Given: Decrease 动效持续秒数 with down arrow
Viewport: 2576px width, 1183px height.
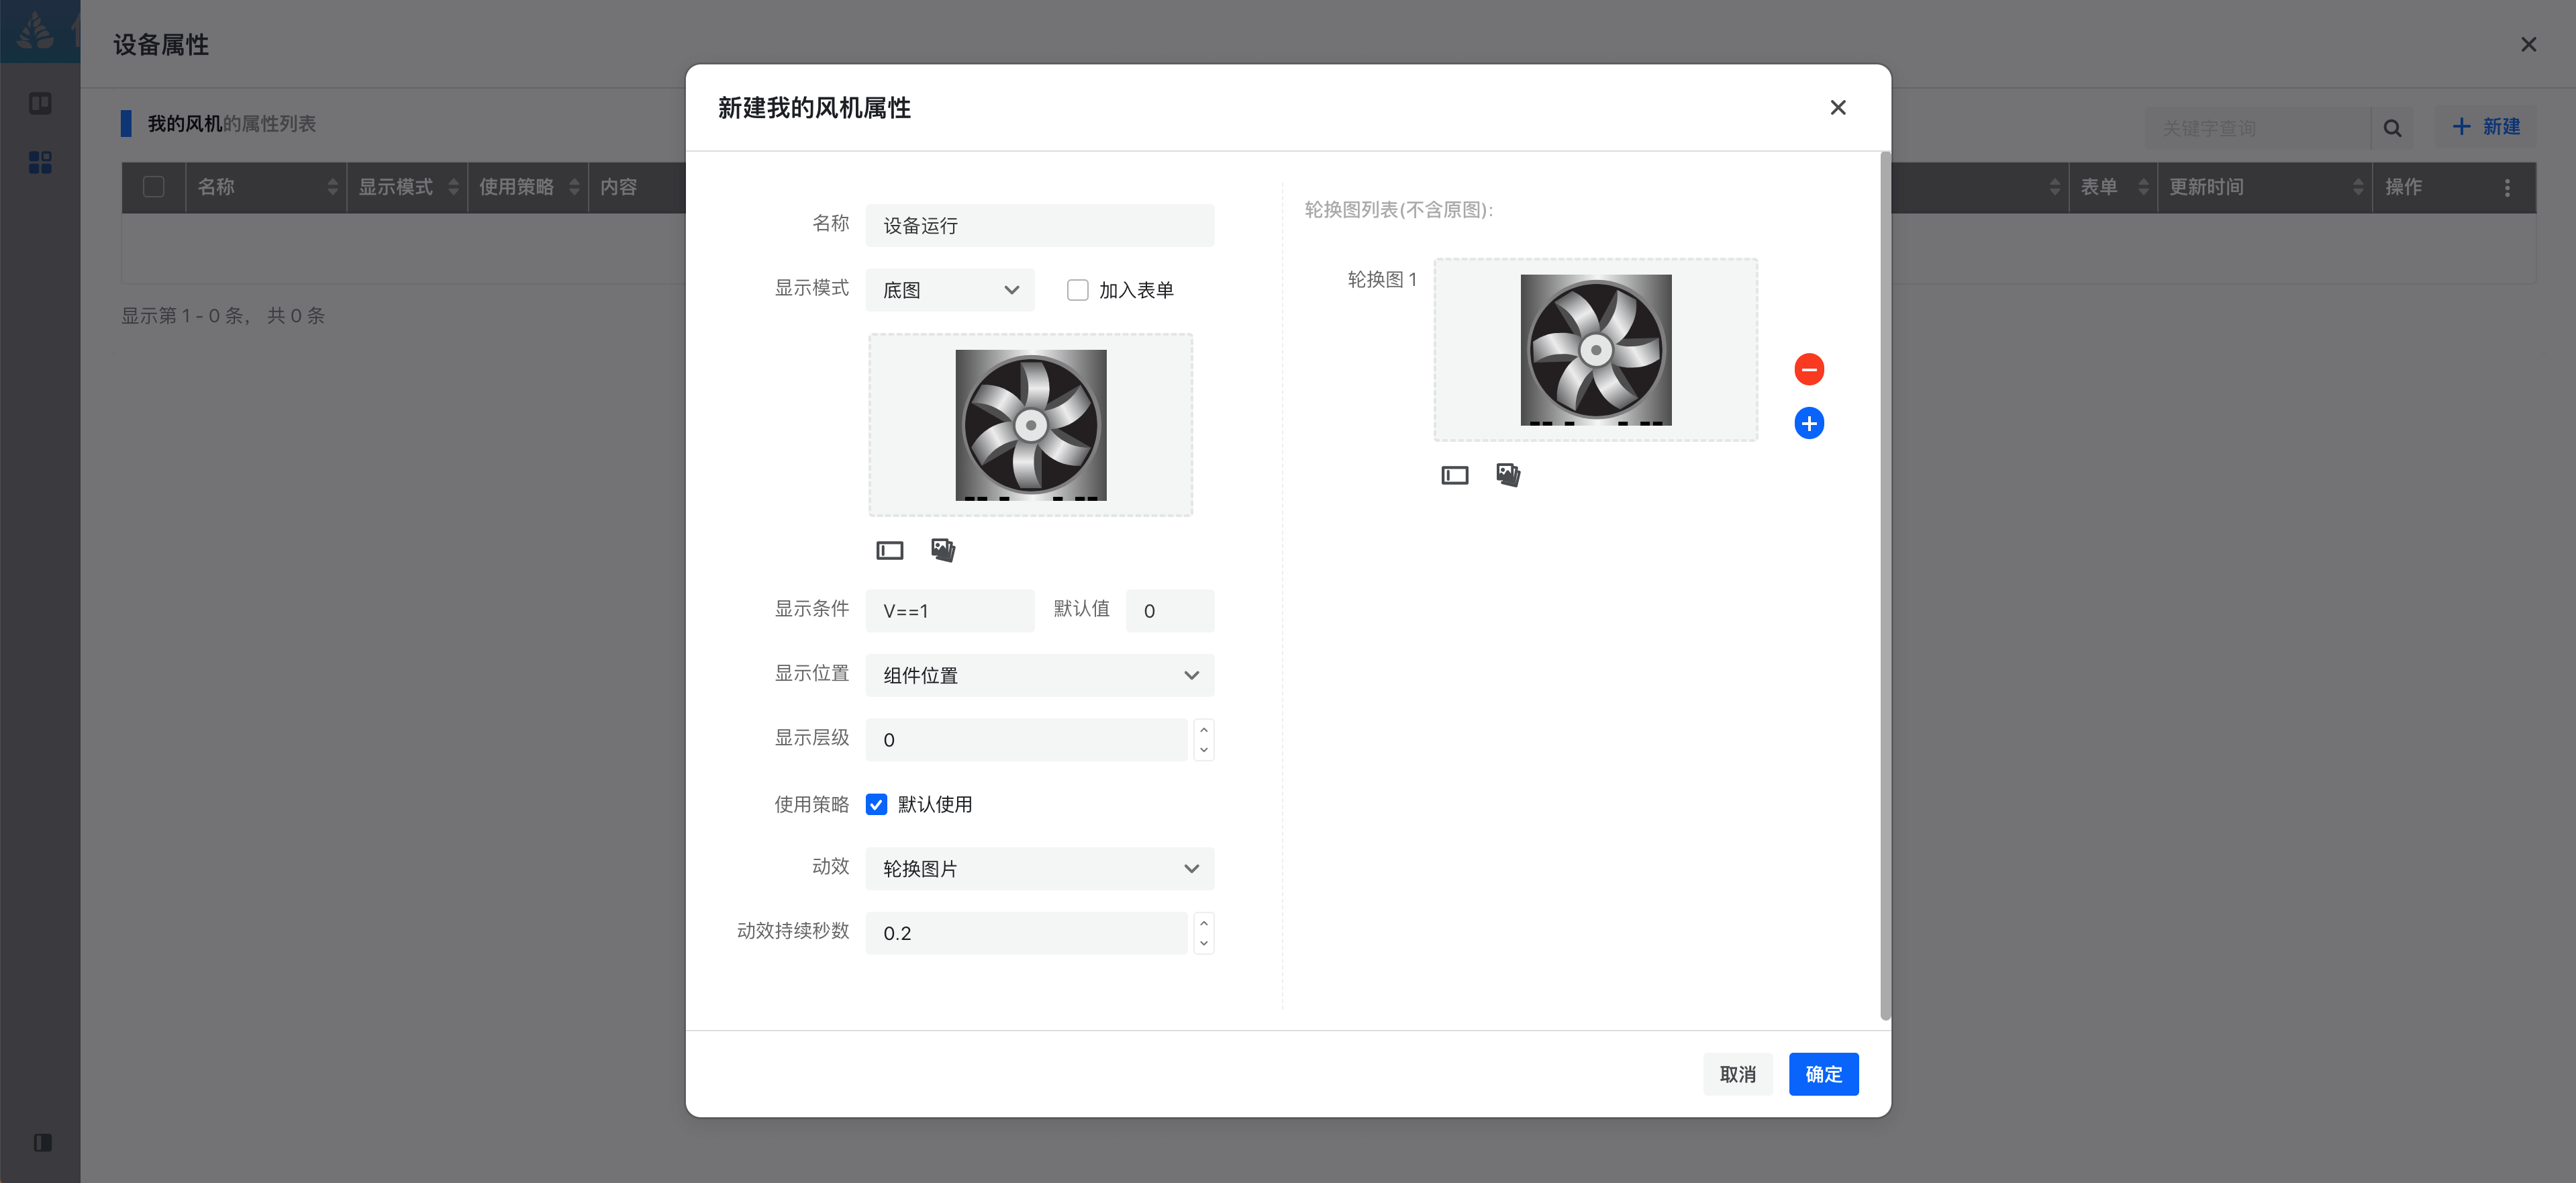Looking at the screenshot, I should (1203, 943).
